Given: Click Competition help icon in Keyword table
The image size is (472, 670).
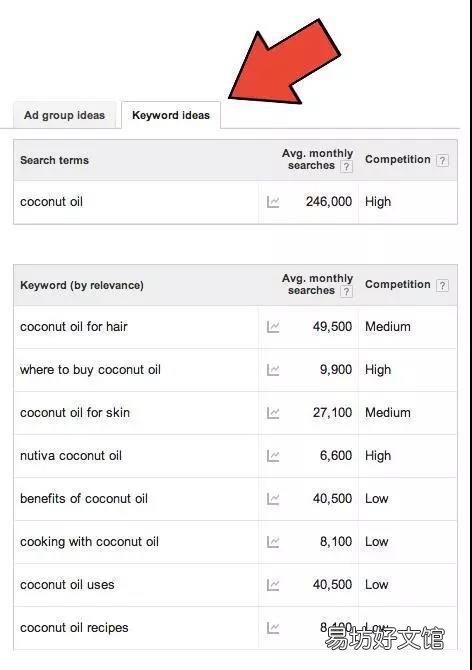Looking at the screenshot, I should [x=442, y=285].
